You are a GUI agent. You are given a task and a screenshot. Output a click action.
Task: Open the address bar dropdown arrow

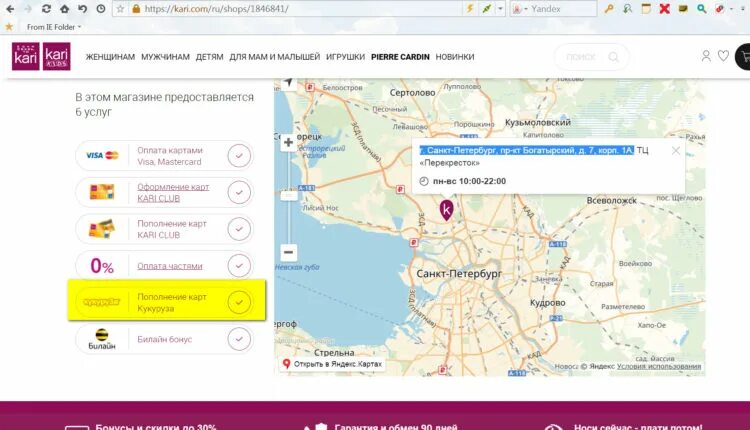[x=500, y=9]
